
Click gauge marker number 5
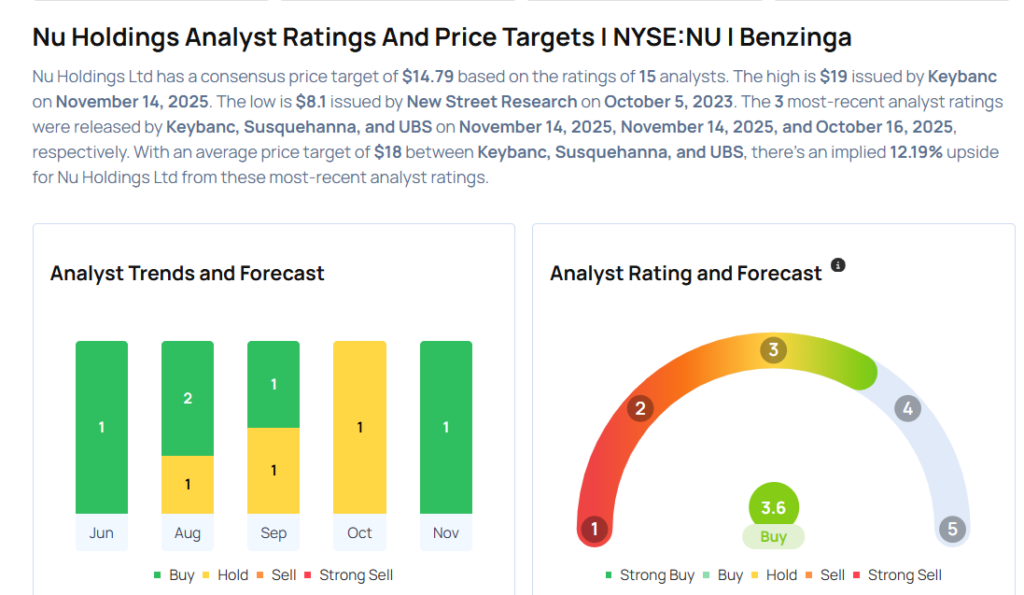coord(952,529)
